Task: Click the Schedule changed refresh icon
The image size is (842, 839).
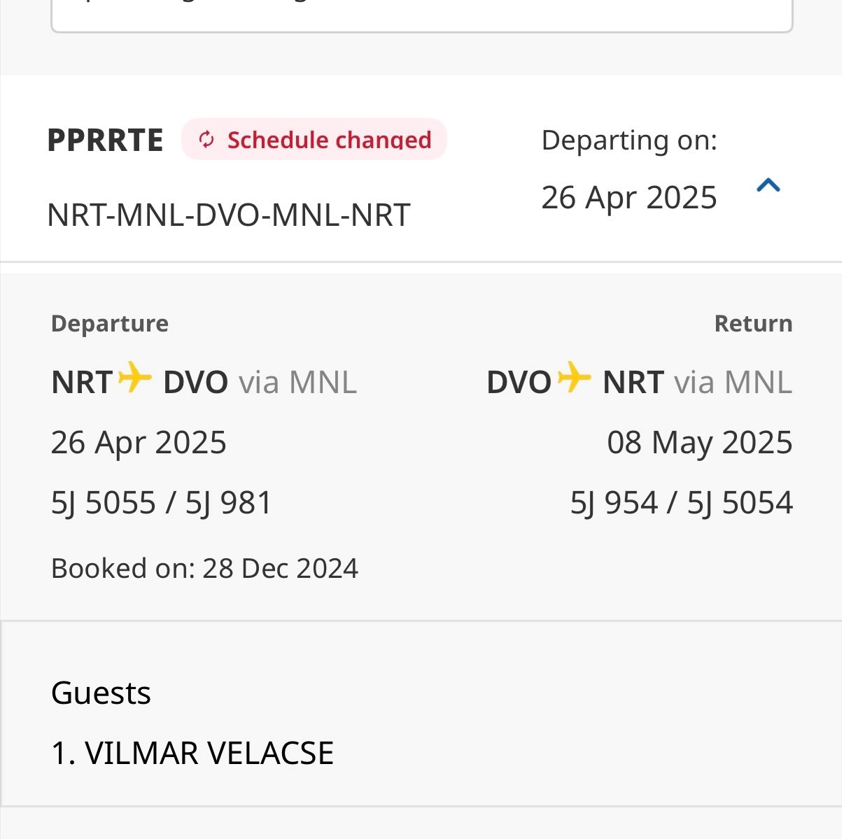Action: (x=207, y=140)
